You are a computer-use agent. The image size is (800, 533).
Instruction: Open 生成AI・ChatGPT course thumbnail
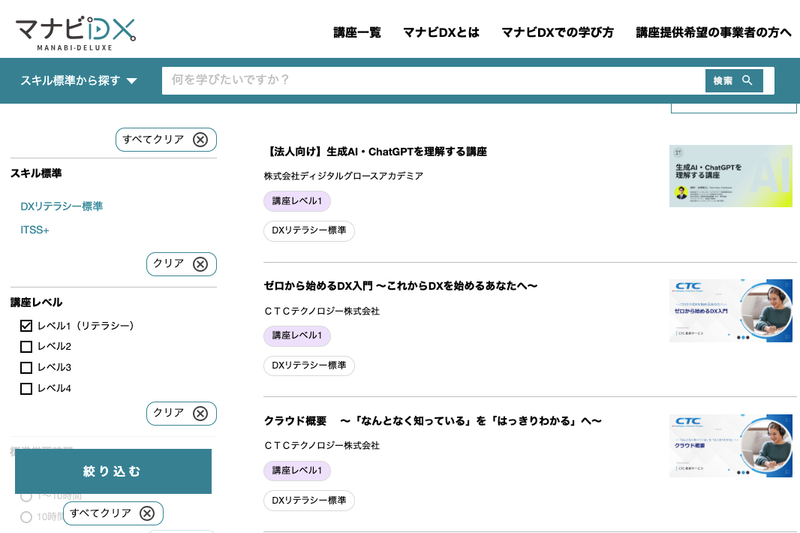tap(731, 176)
